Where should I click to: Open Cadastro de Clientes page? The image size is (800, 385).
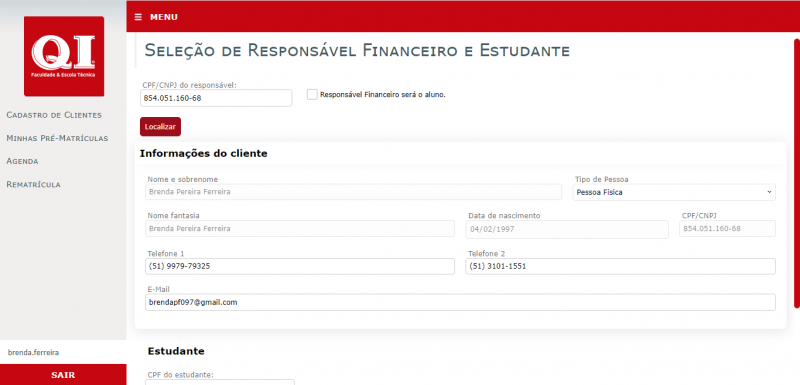[x=54, y=115]
